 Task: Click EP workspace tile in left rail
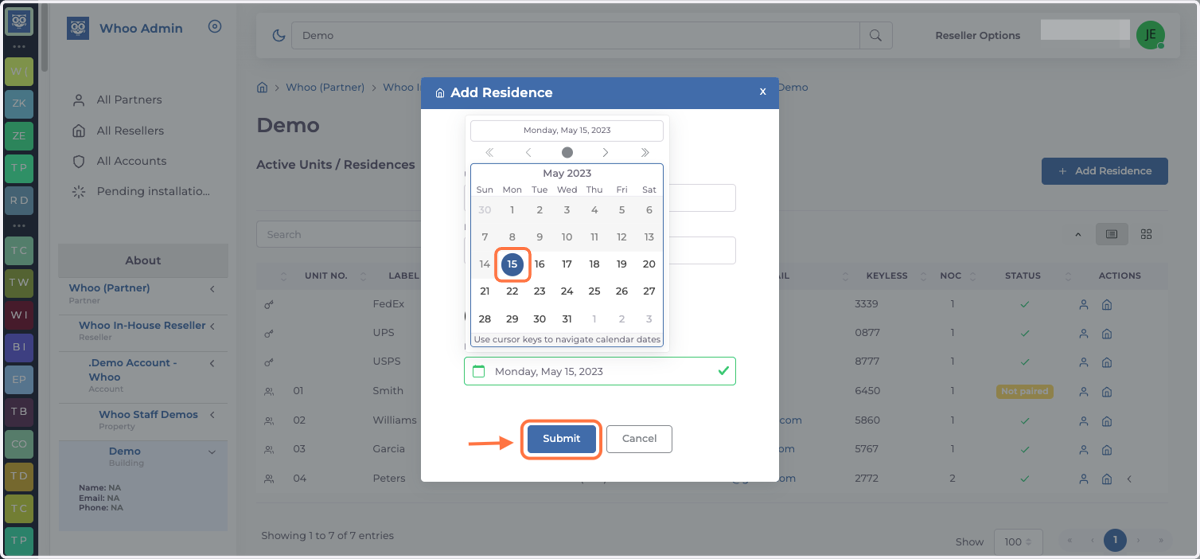19,380
